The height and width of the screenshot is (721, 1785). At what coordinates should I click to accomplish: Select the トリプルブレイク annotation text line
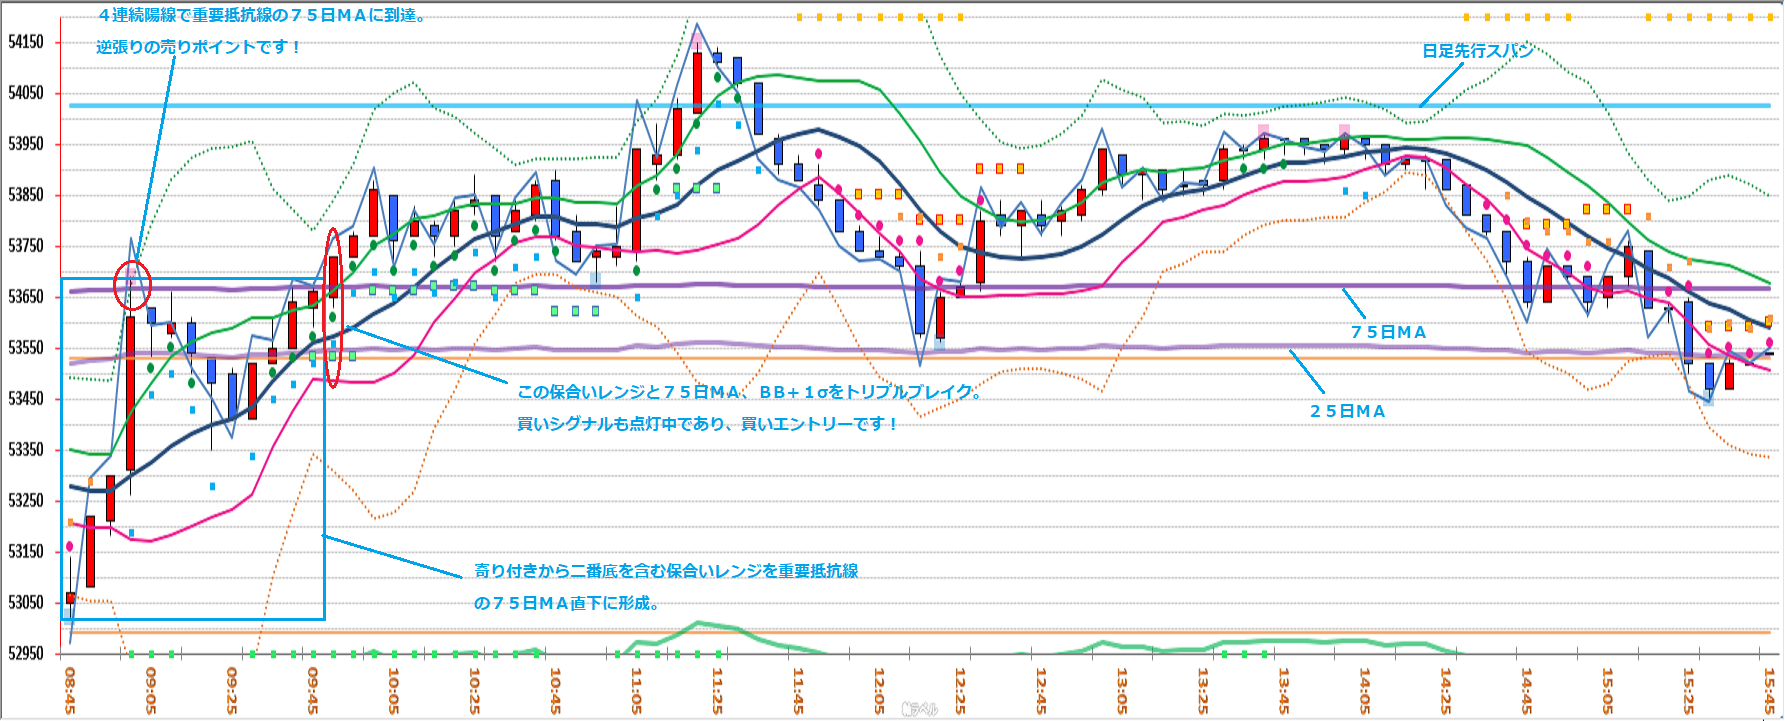point(749,392)
